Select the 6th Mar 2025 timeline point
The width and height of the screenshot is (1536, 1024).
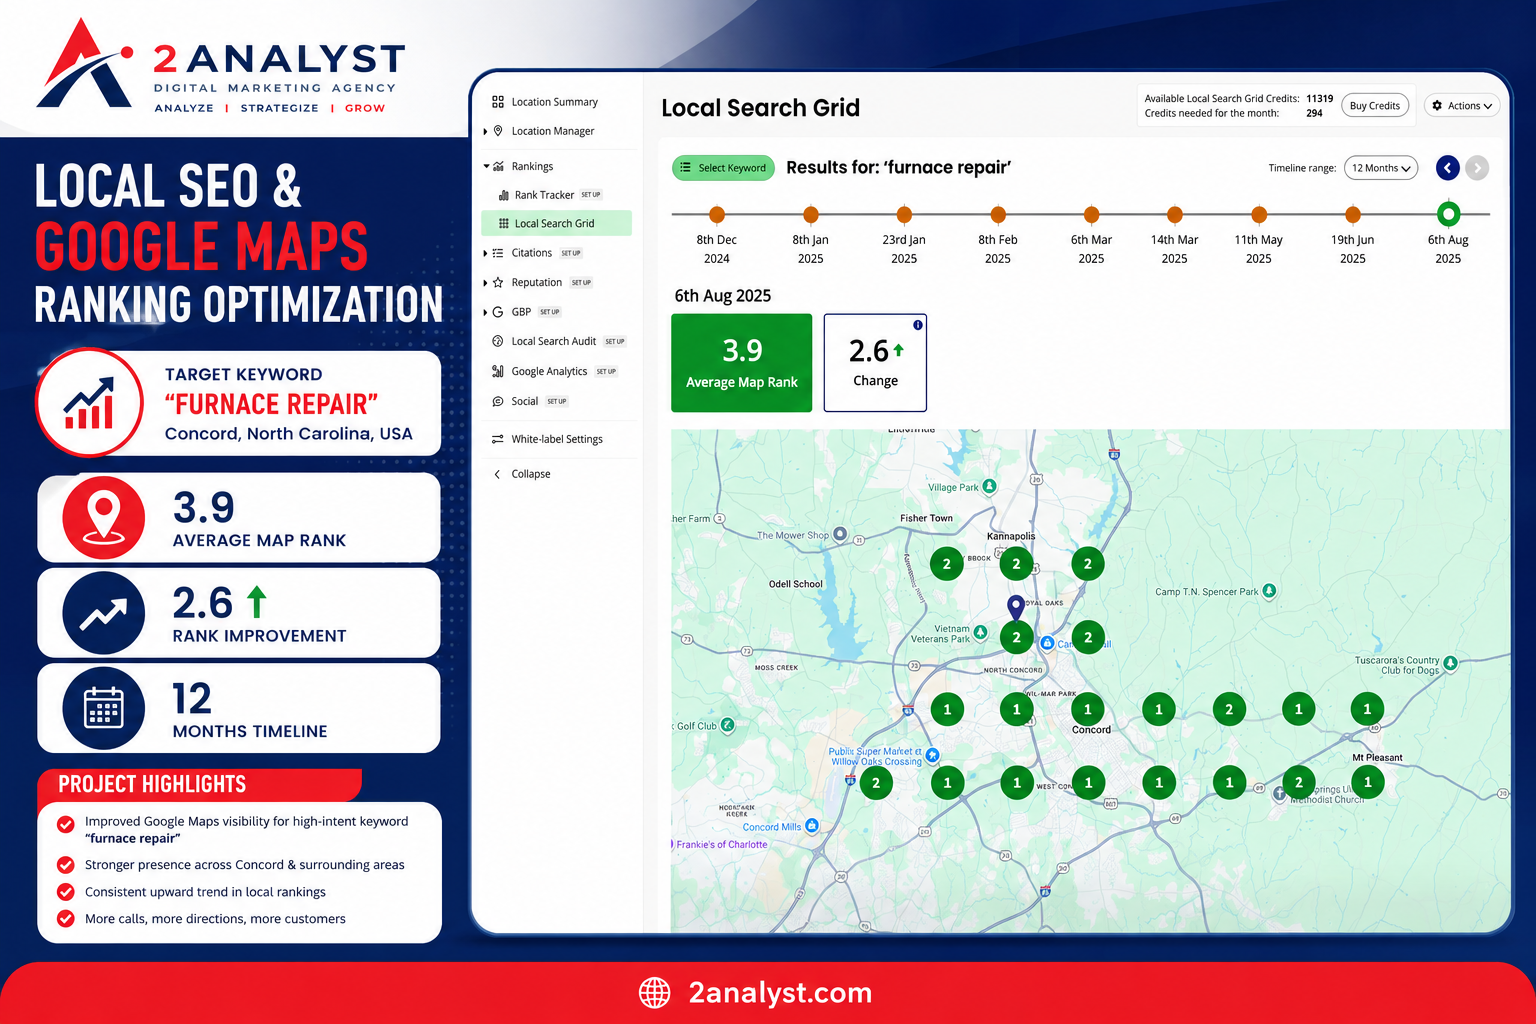tap(1091, 214)
